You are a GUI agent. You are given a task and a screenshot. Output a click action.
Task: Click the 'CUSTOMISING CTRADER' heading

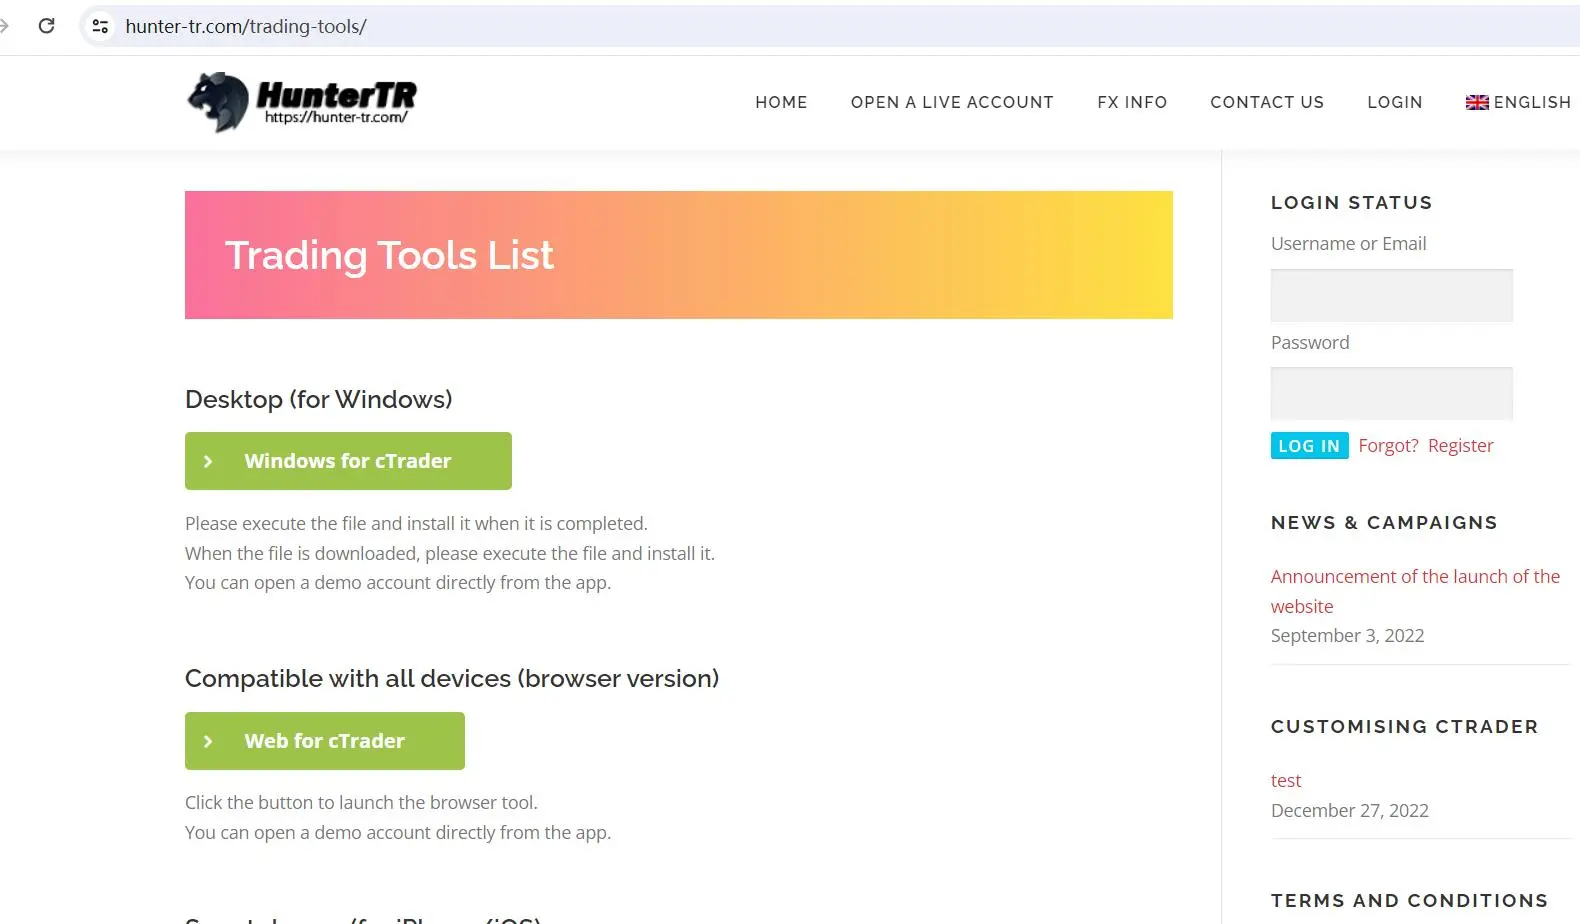point(1404,727)
